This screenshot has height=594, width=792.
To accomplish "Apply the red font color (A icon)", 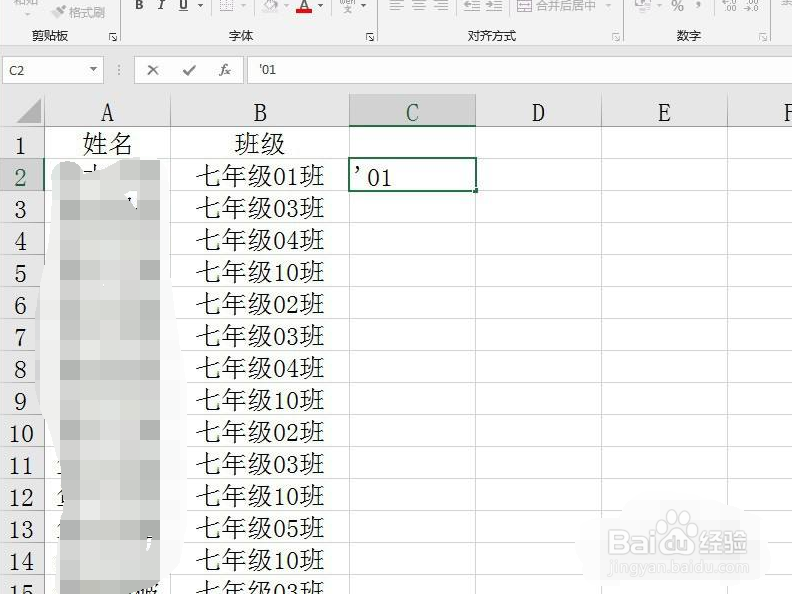I will pos(304,6).
